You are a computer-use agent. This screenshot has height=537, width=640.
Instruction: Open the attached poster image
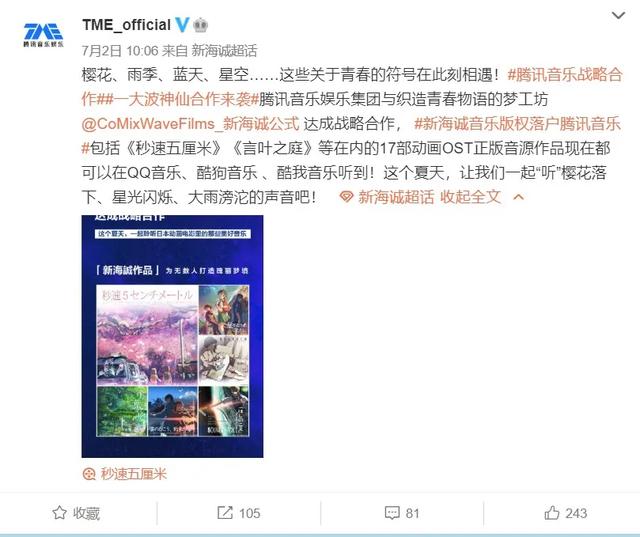pos(172,336)
